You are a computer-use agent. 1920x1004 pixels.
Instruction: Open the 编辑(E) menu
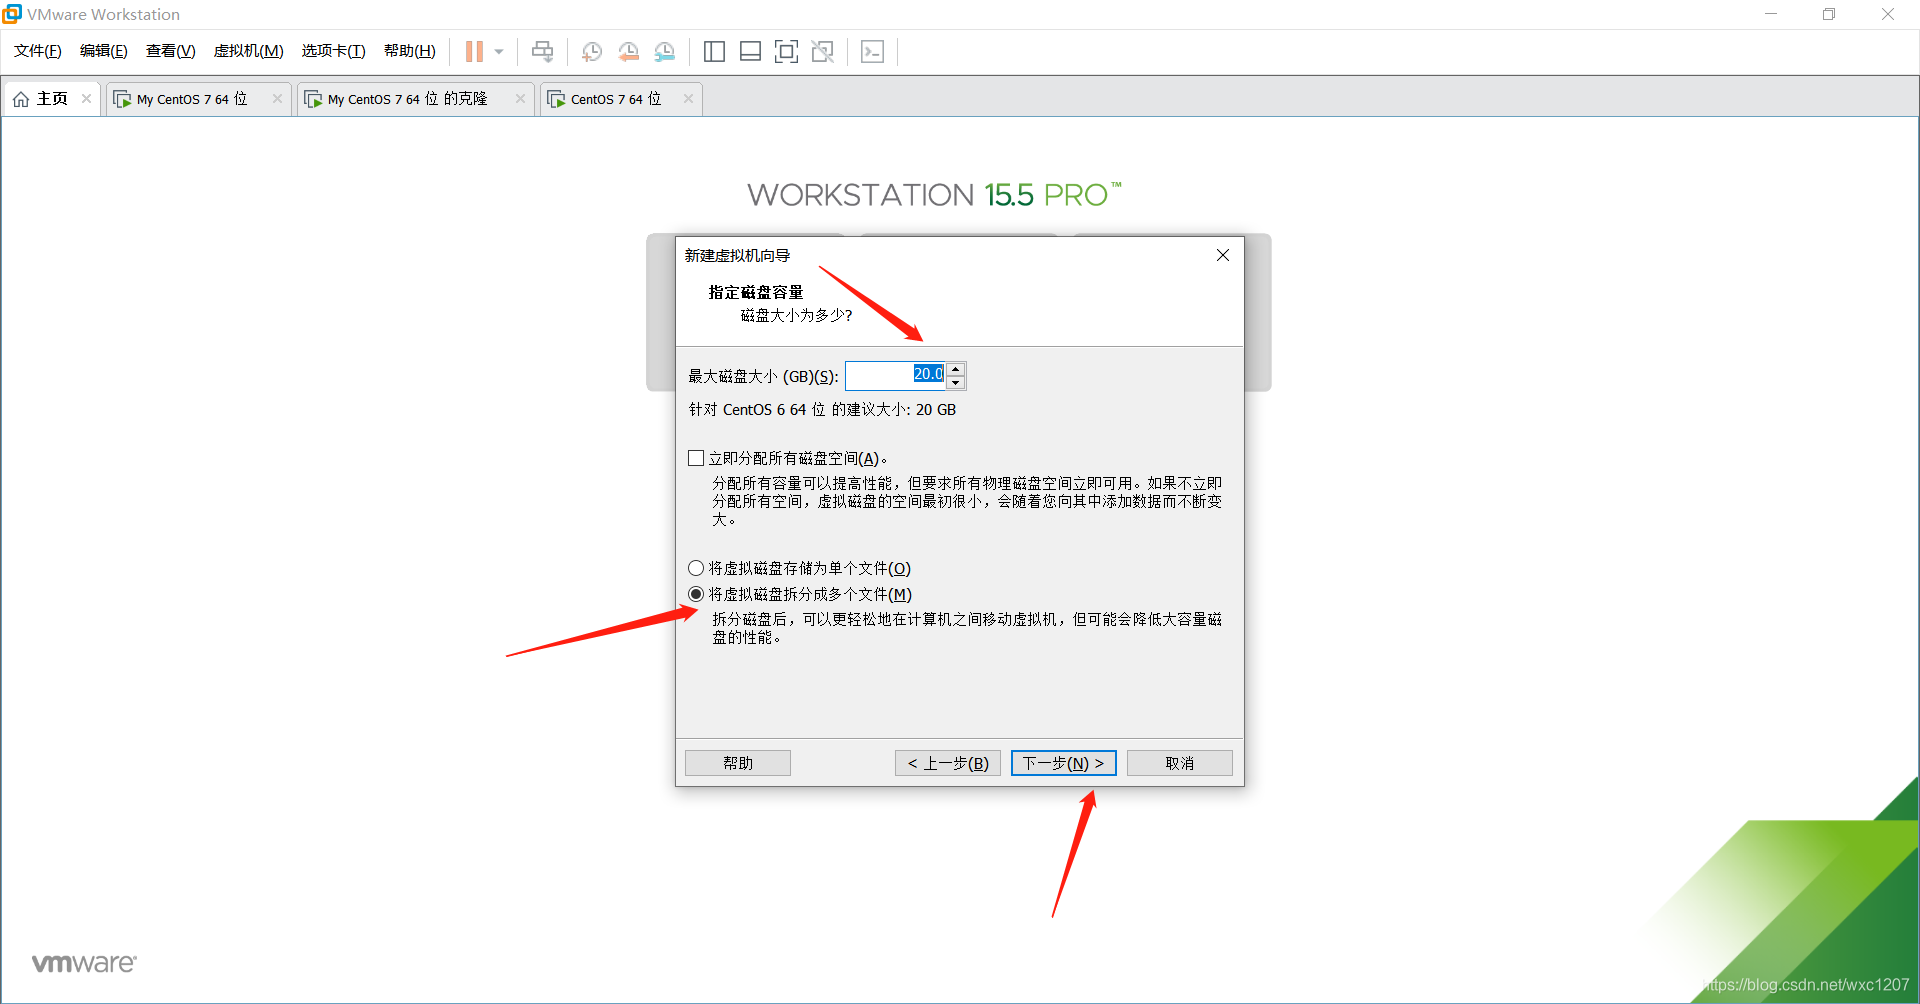tap(104, 51)
